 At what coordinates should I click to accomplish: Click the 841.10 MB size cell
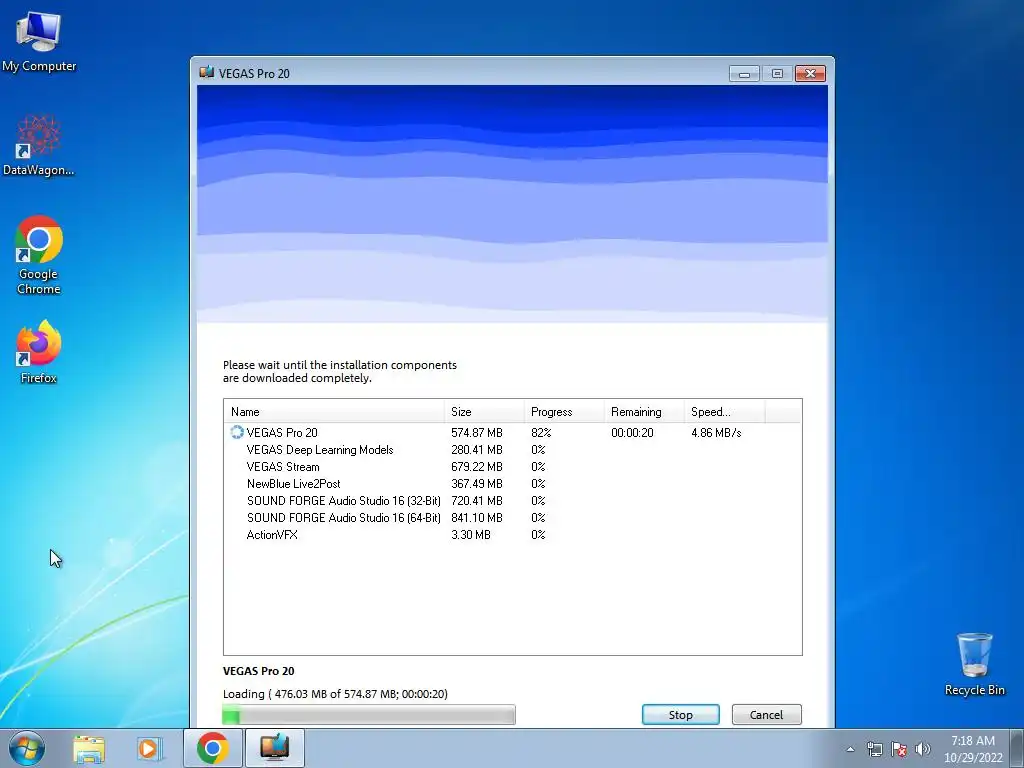click(477, 517)
